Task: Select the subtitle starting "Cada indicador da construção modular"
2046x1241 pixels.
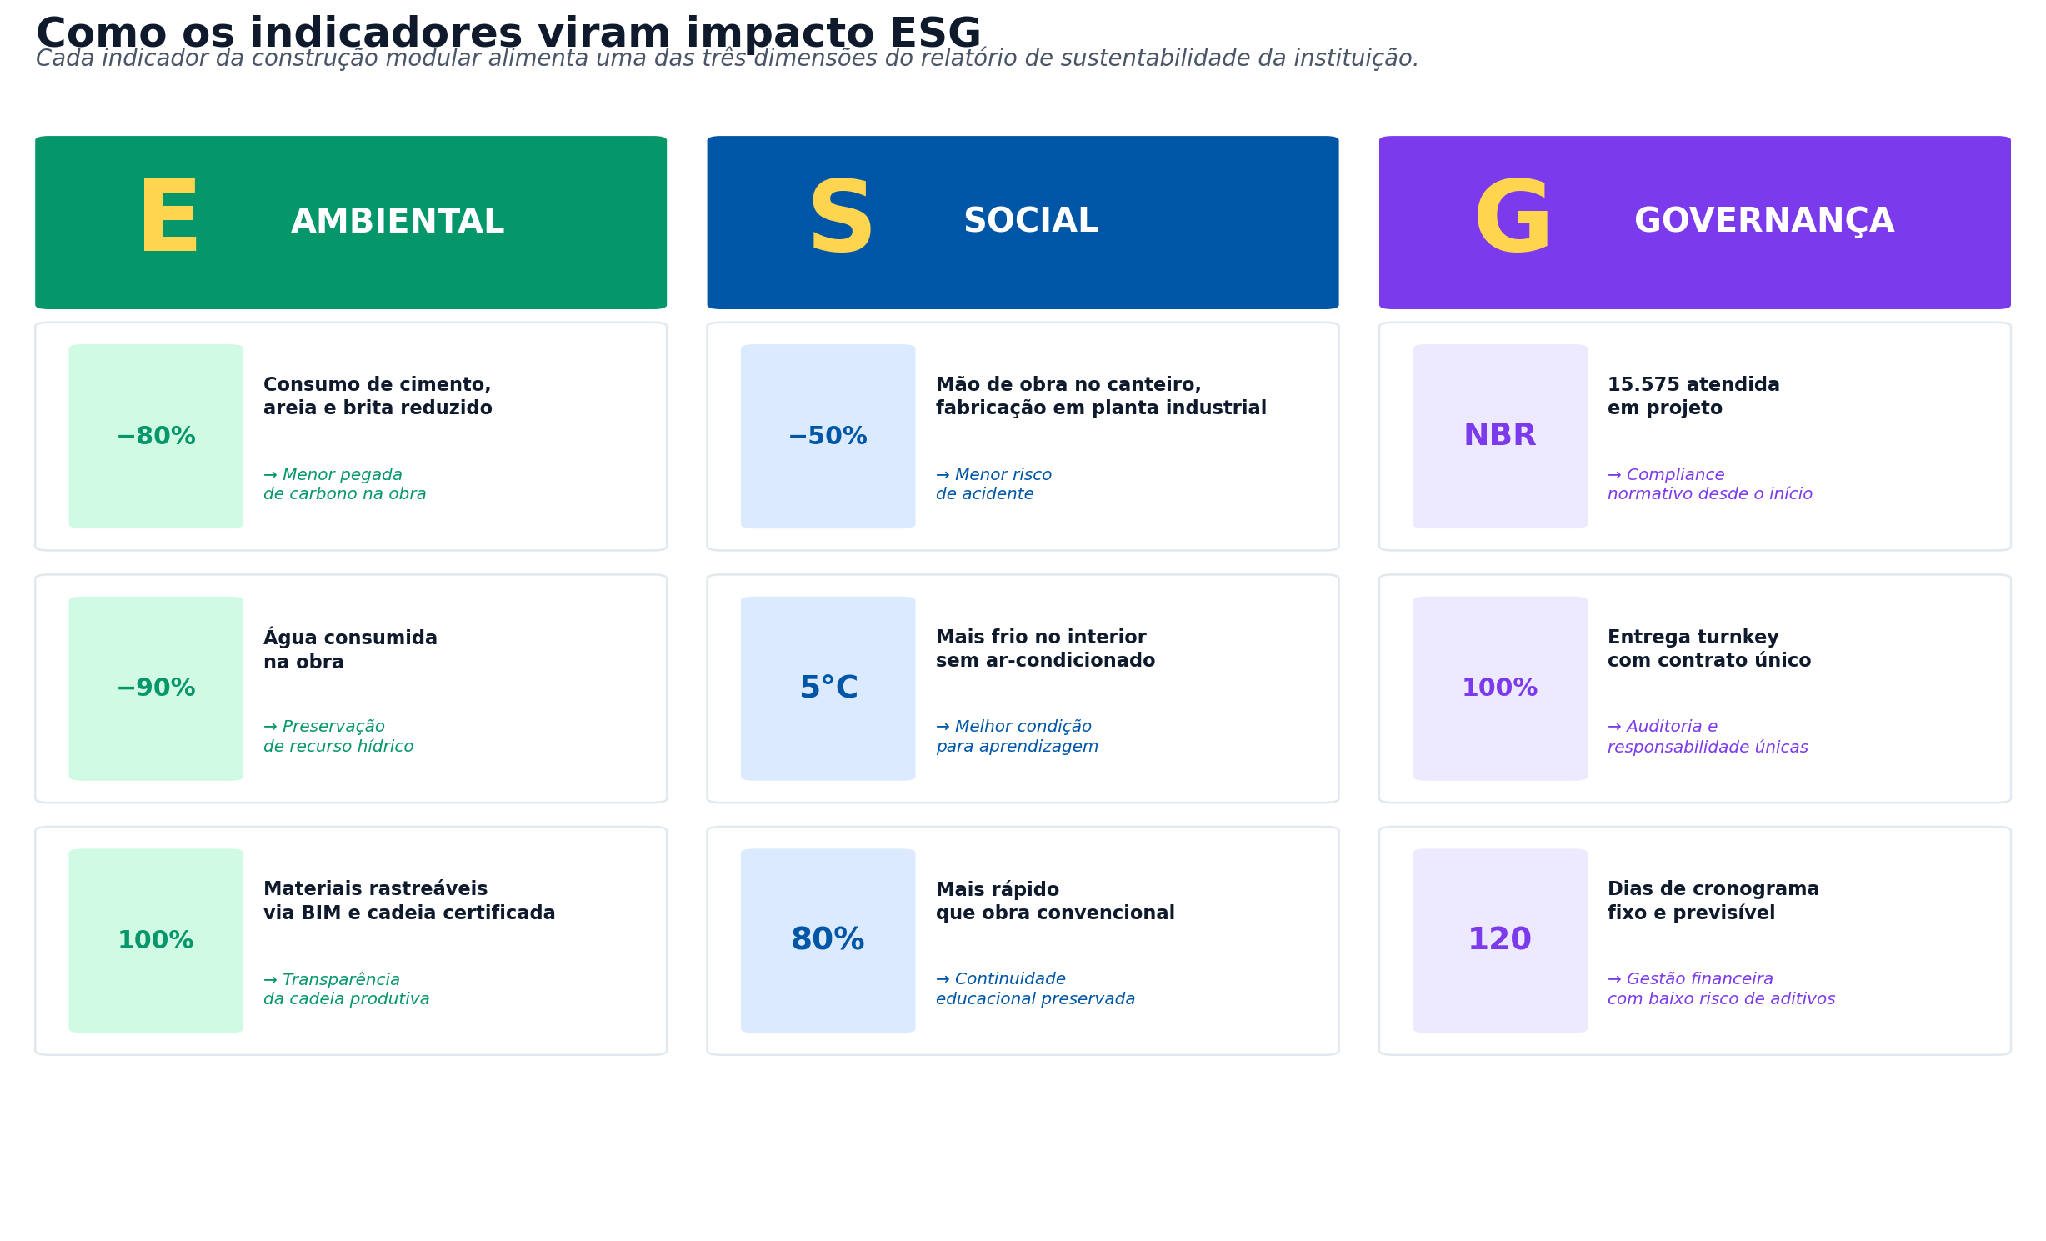Action: [727, 58]
